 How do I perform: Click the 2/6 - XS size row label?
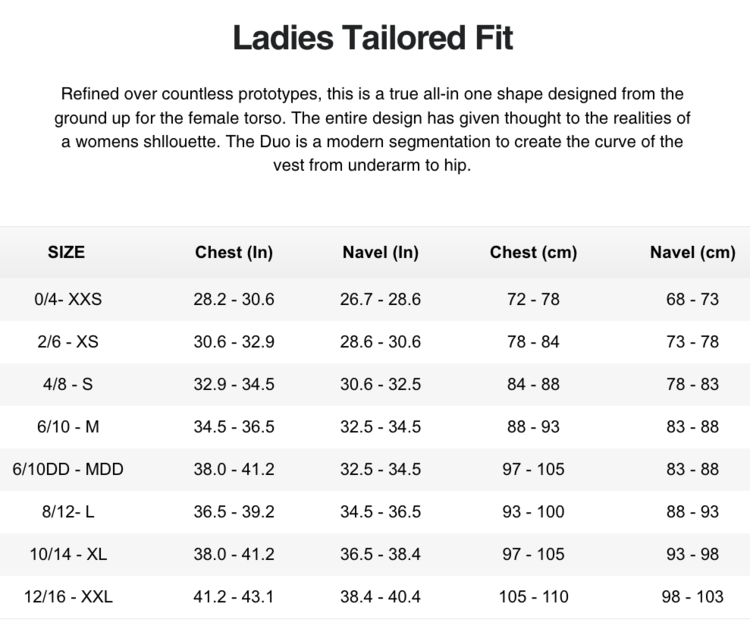pyautogui.click(x=68, y=341)
